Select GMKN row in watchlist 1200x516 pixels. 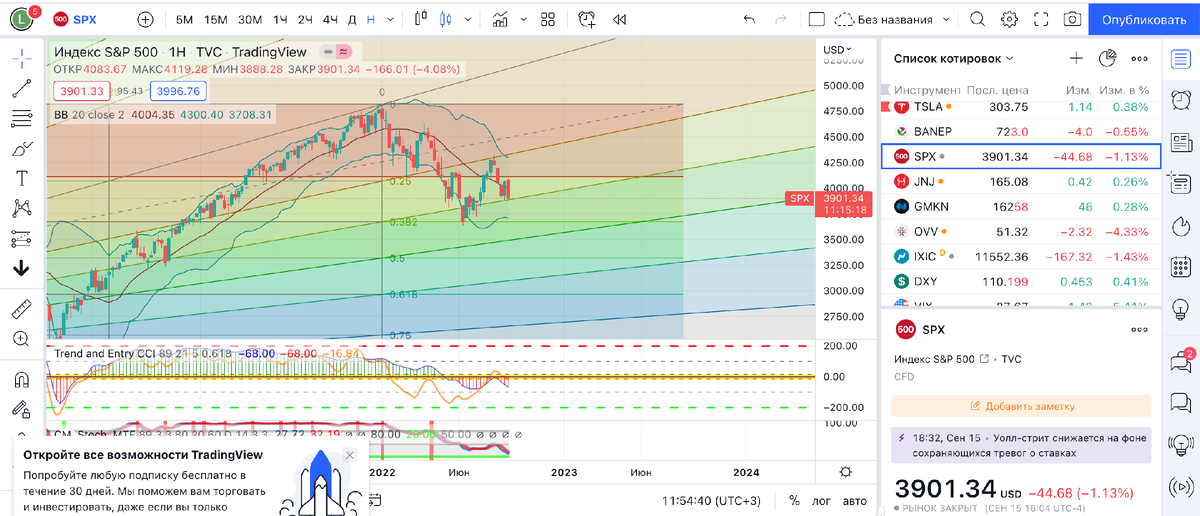tap(1020, 206)
